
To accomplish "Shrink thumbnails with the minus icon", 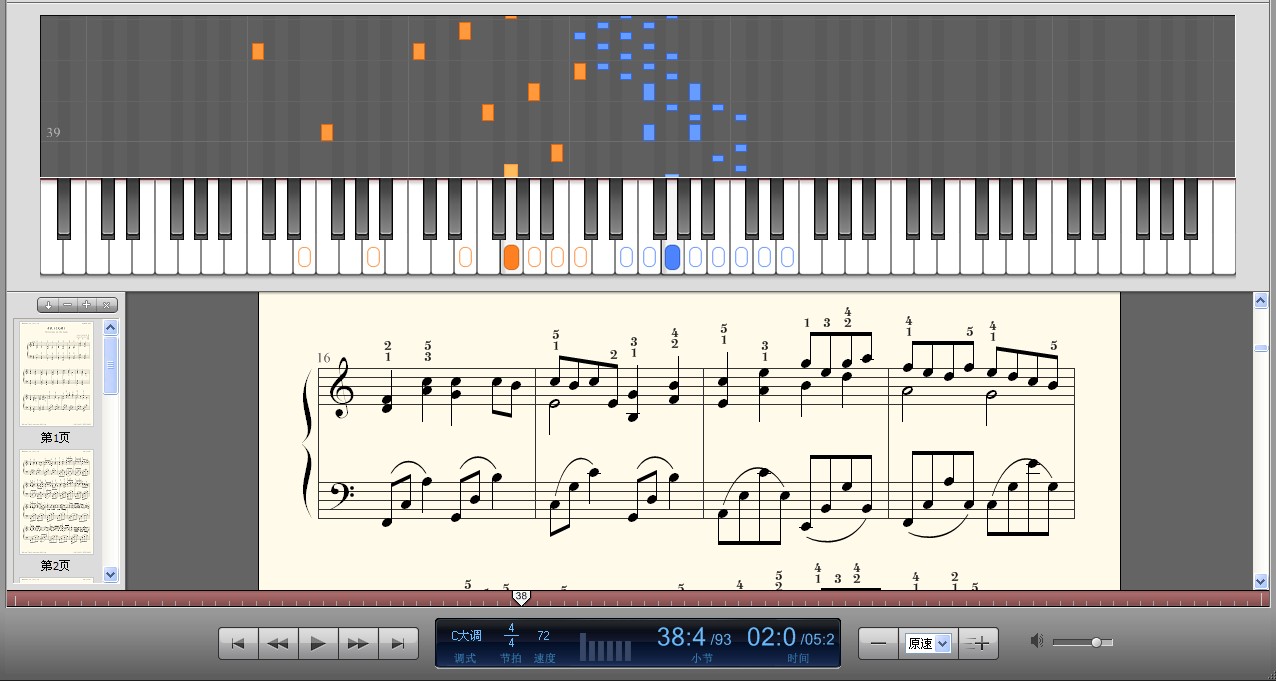I will point(67,305).
